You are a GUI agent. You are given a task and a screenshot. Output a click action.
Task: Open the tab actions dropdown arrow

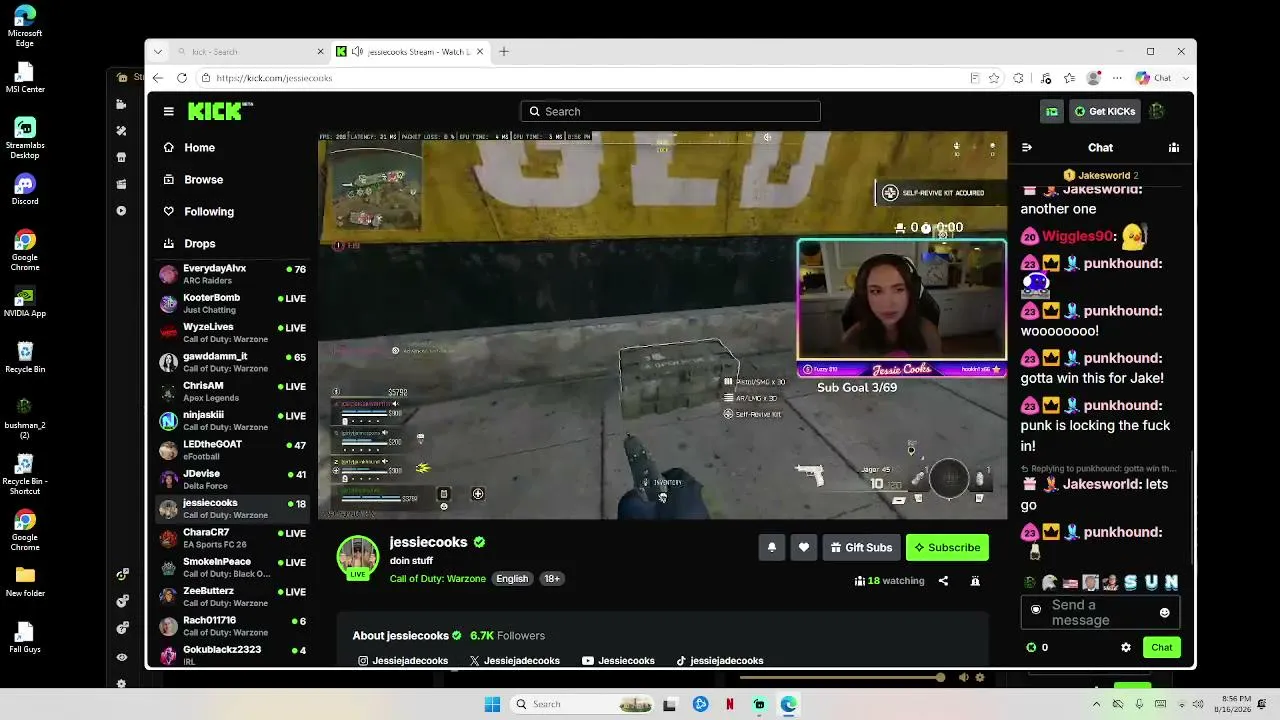point(157,52)
